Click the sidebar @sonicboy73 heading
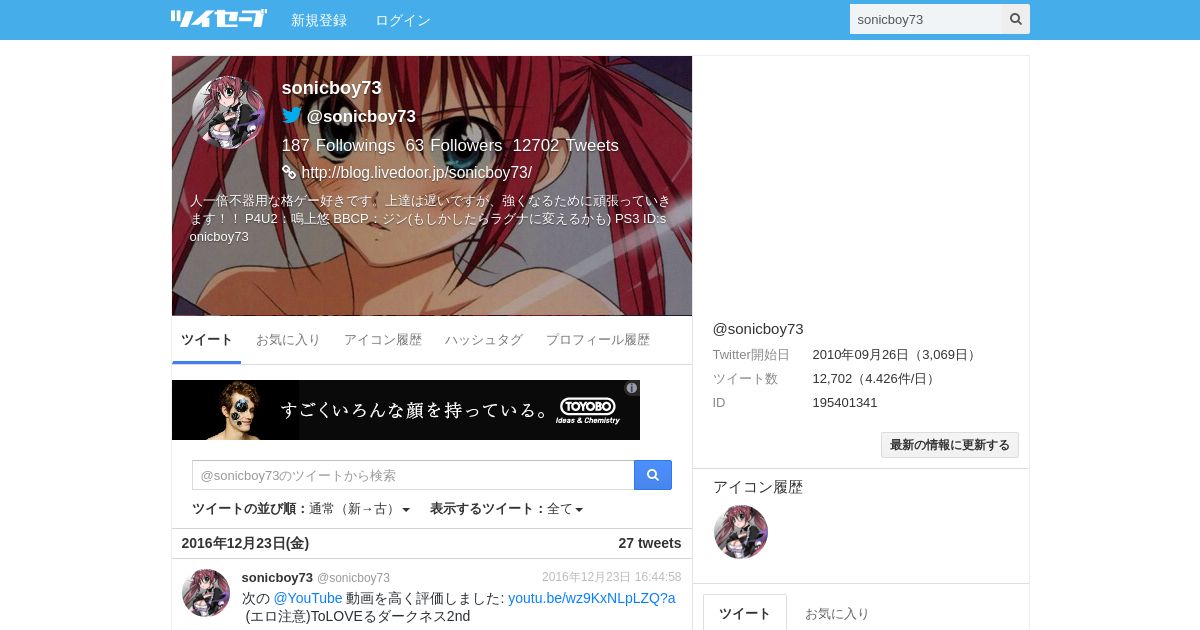 (x=758, y=329)
